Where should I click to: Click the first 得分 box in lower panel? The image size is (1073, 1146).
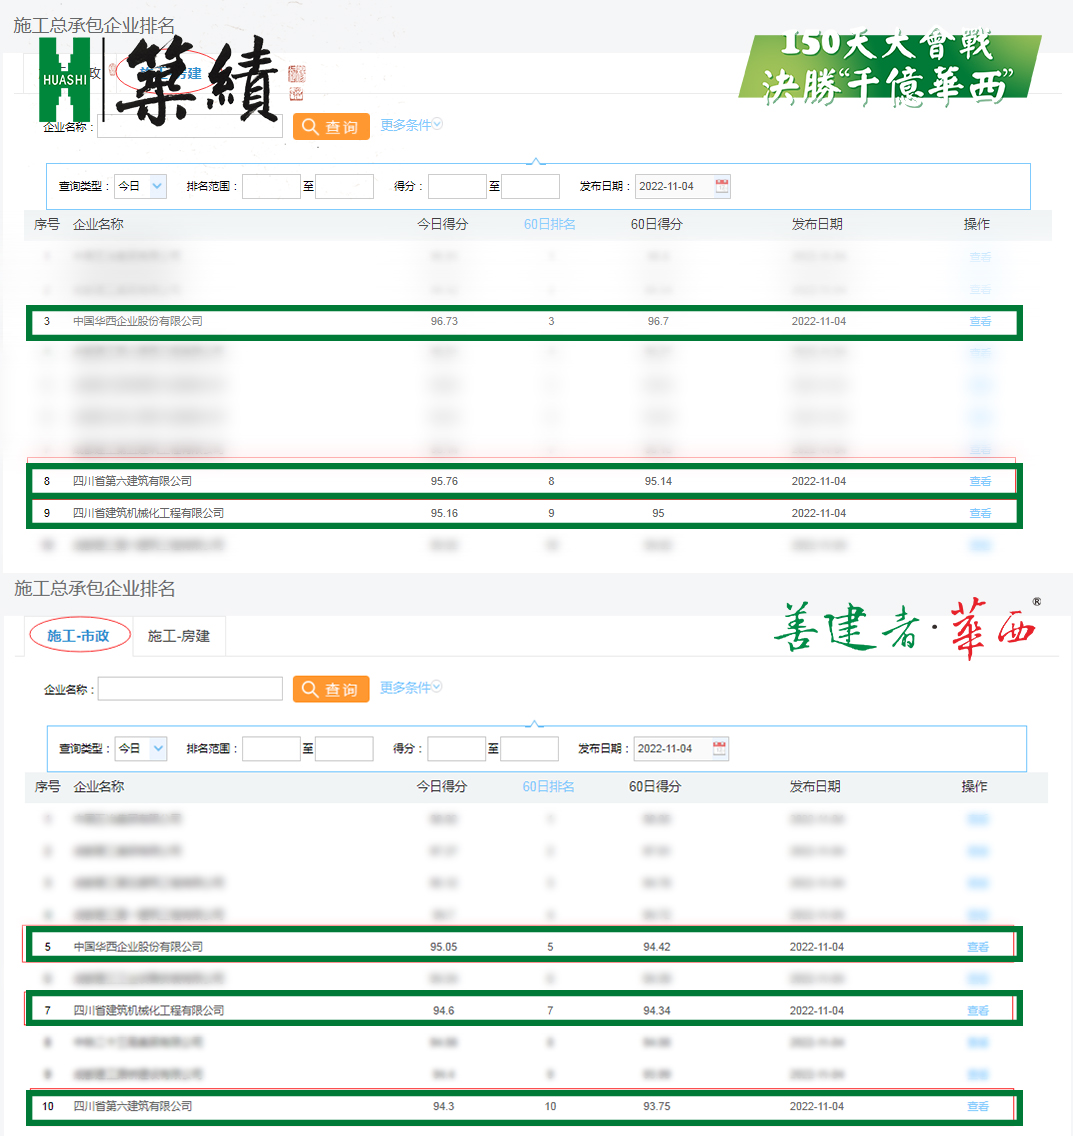tap(456, 749)
